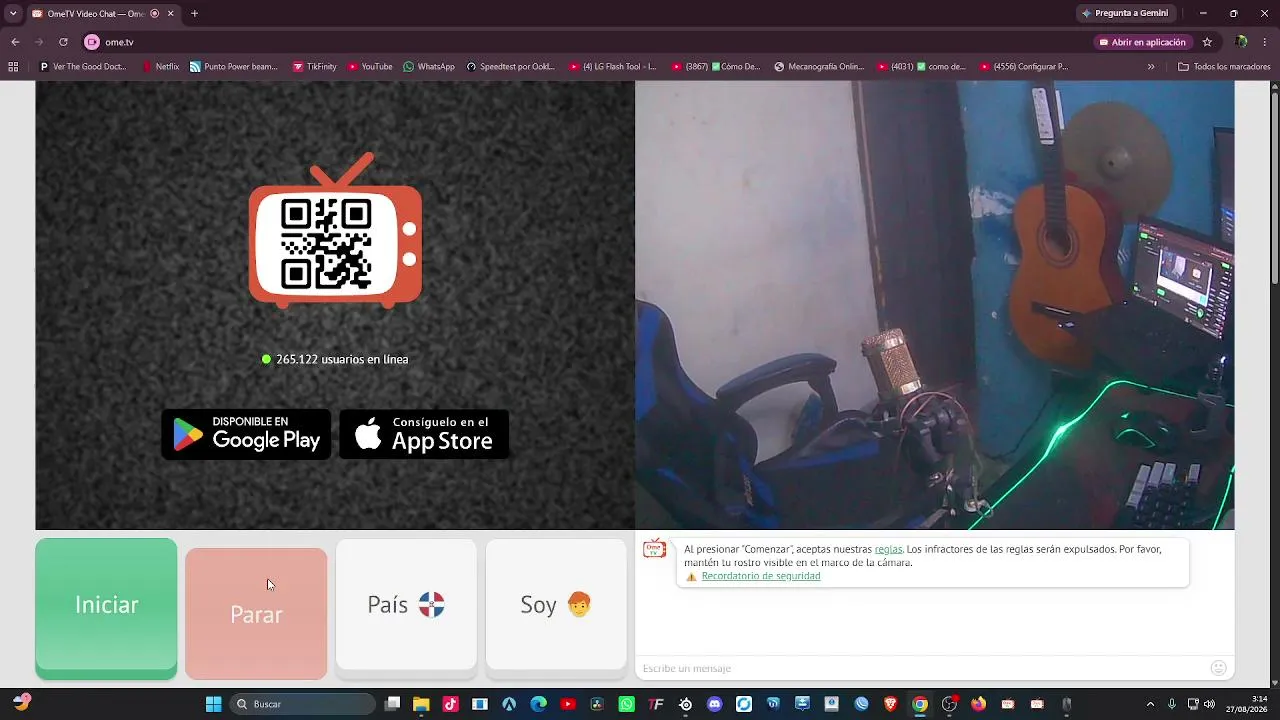
Task: Open the LG Flash Tool bookmark
Action: click(x=613, y=67)
